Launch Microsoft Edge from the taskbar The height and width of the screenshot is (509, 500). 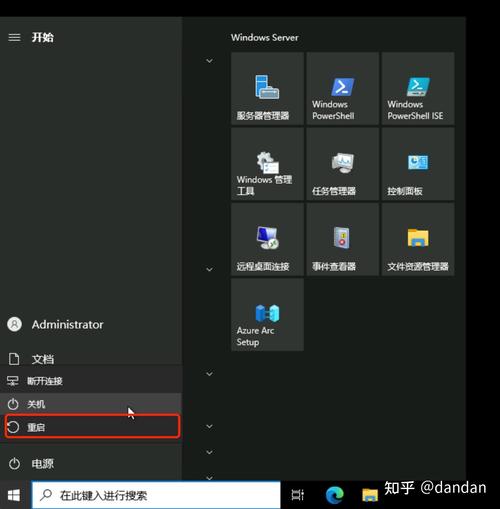click(x=335, y=495)
